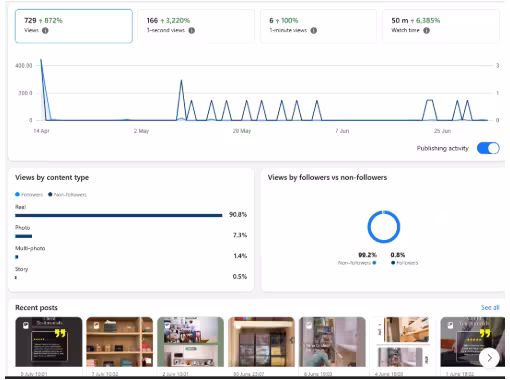Open the wardrobe with storage drawers post
The width and height of the screenshot is (510, 380).
coord(261,342)
